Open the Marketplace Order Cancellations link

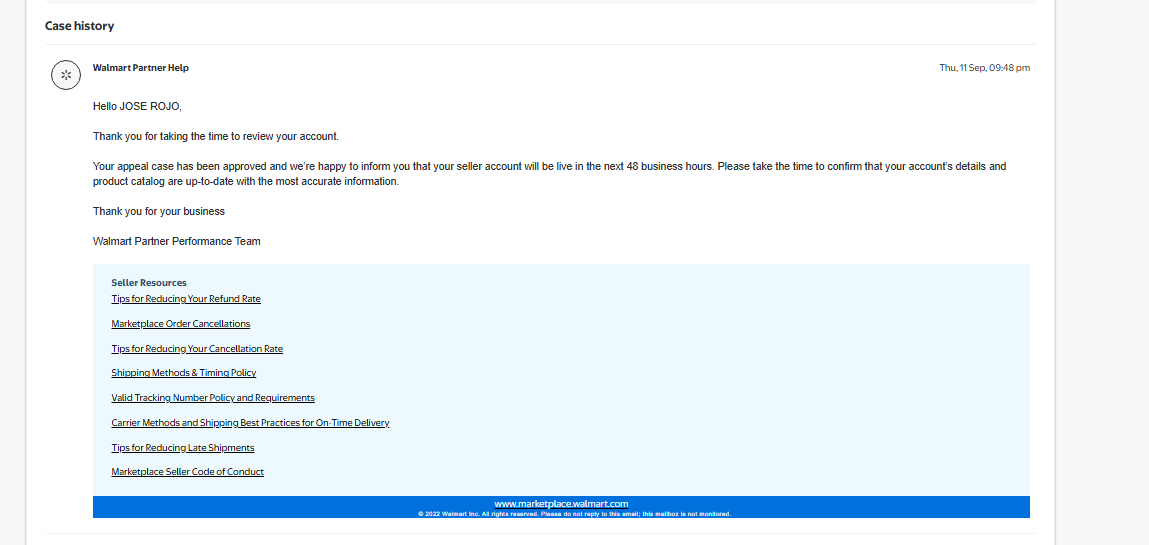(181, 324)
